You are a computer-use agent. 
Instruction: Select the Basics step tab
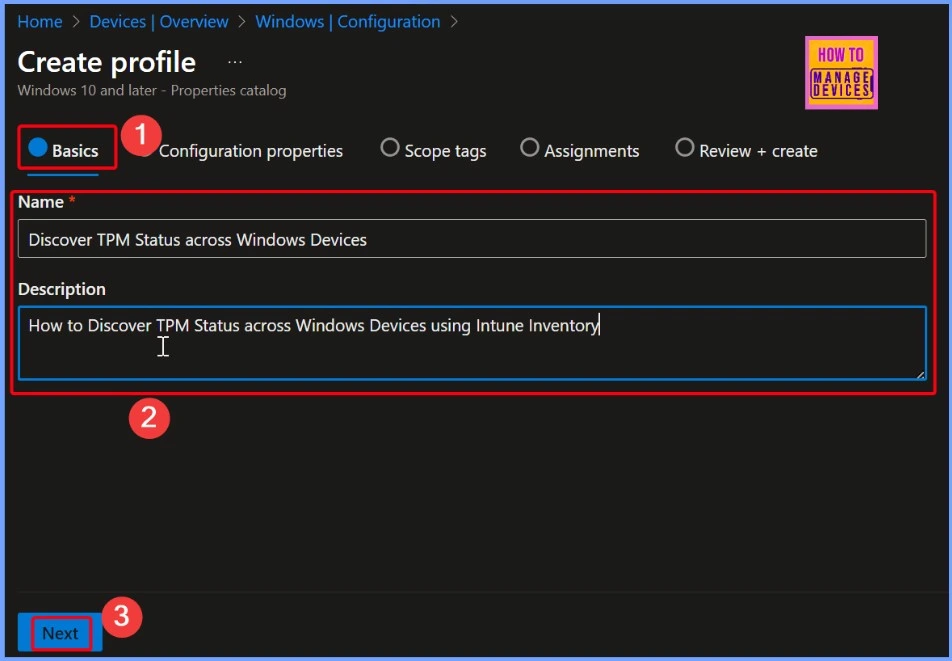click(63, 150)
